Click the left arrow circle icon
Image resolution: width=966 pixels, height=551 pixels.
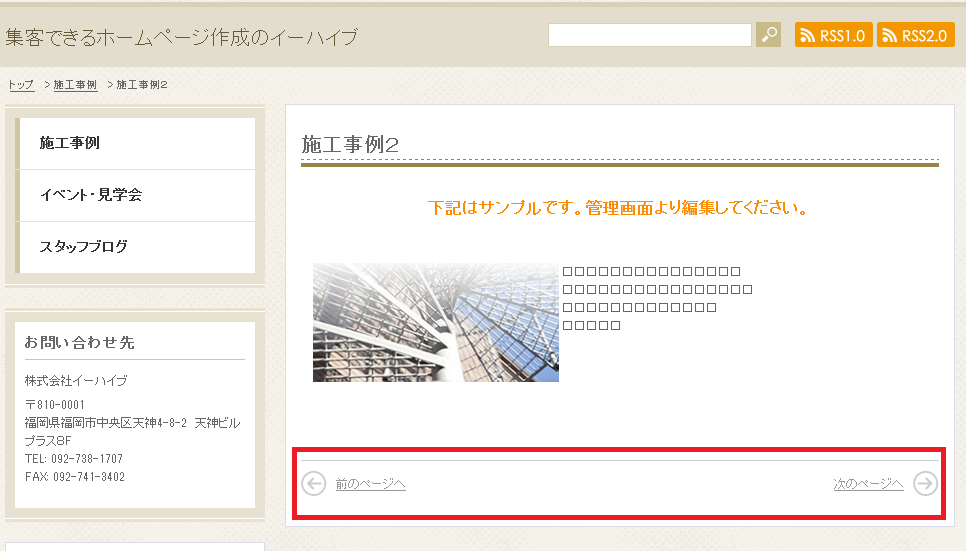(314, 484)
